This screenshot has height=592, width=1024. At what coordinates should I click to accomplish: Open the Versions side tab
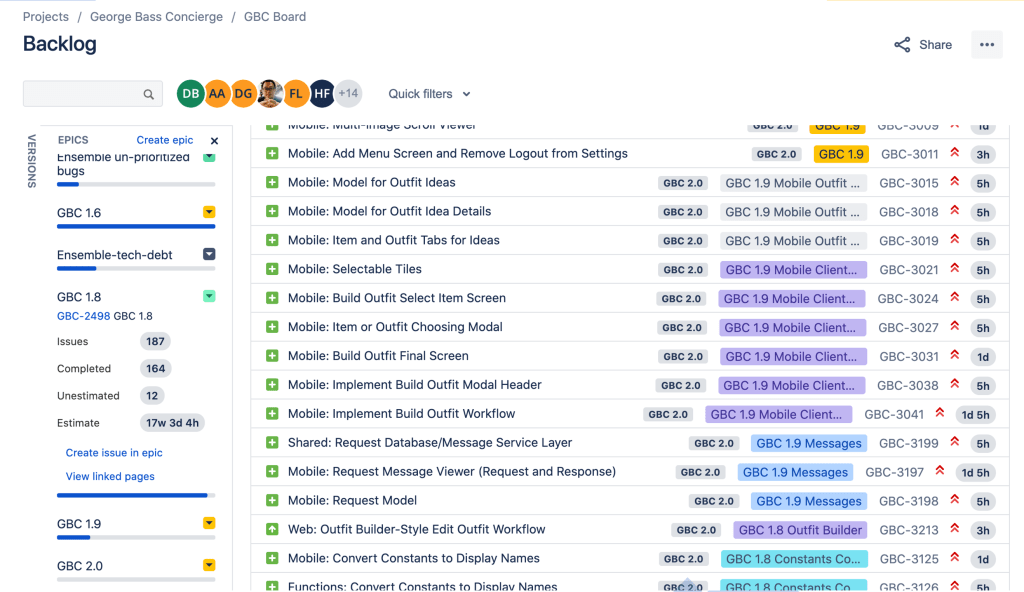tap(31, 161)
